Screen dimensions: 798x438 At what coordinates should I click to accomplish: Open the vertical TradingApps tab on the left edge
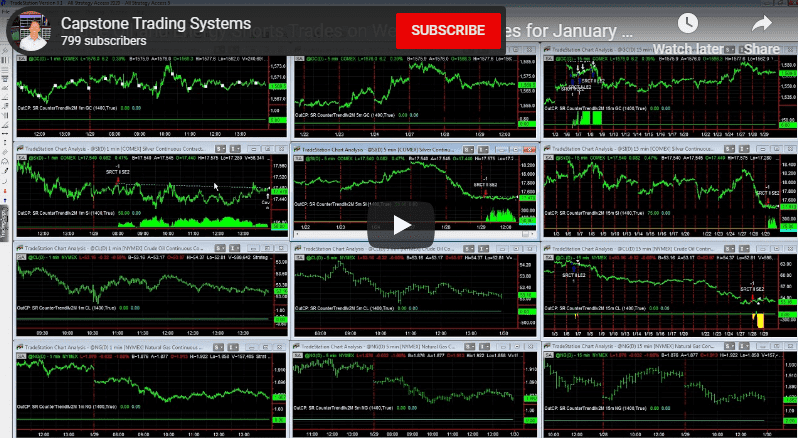click(x=5, y=222)
